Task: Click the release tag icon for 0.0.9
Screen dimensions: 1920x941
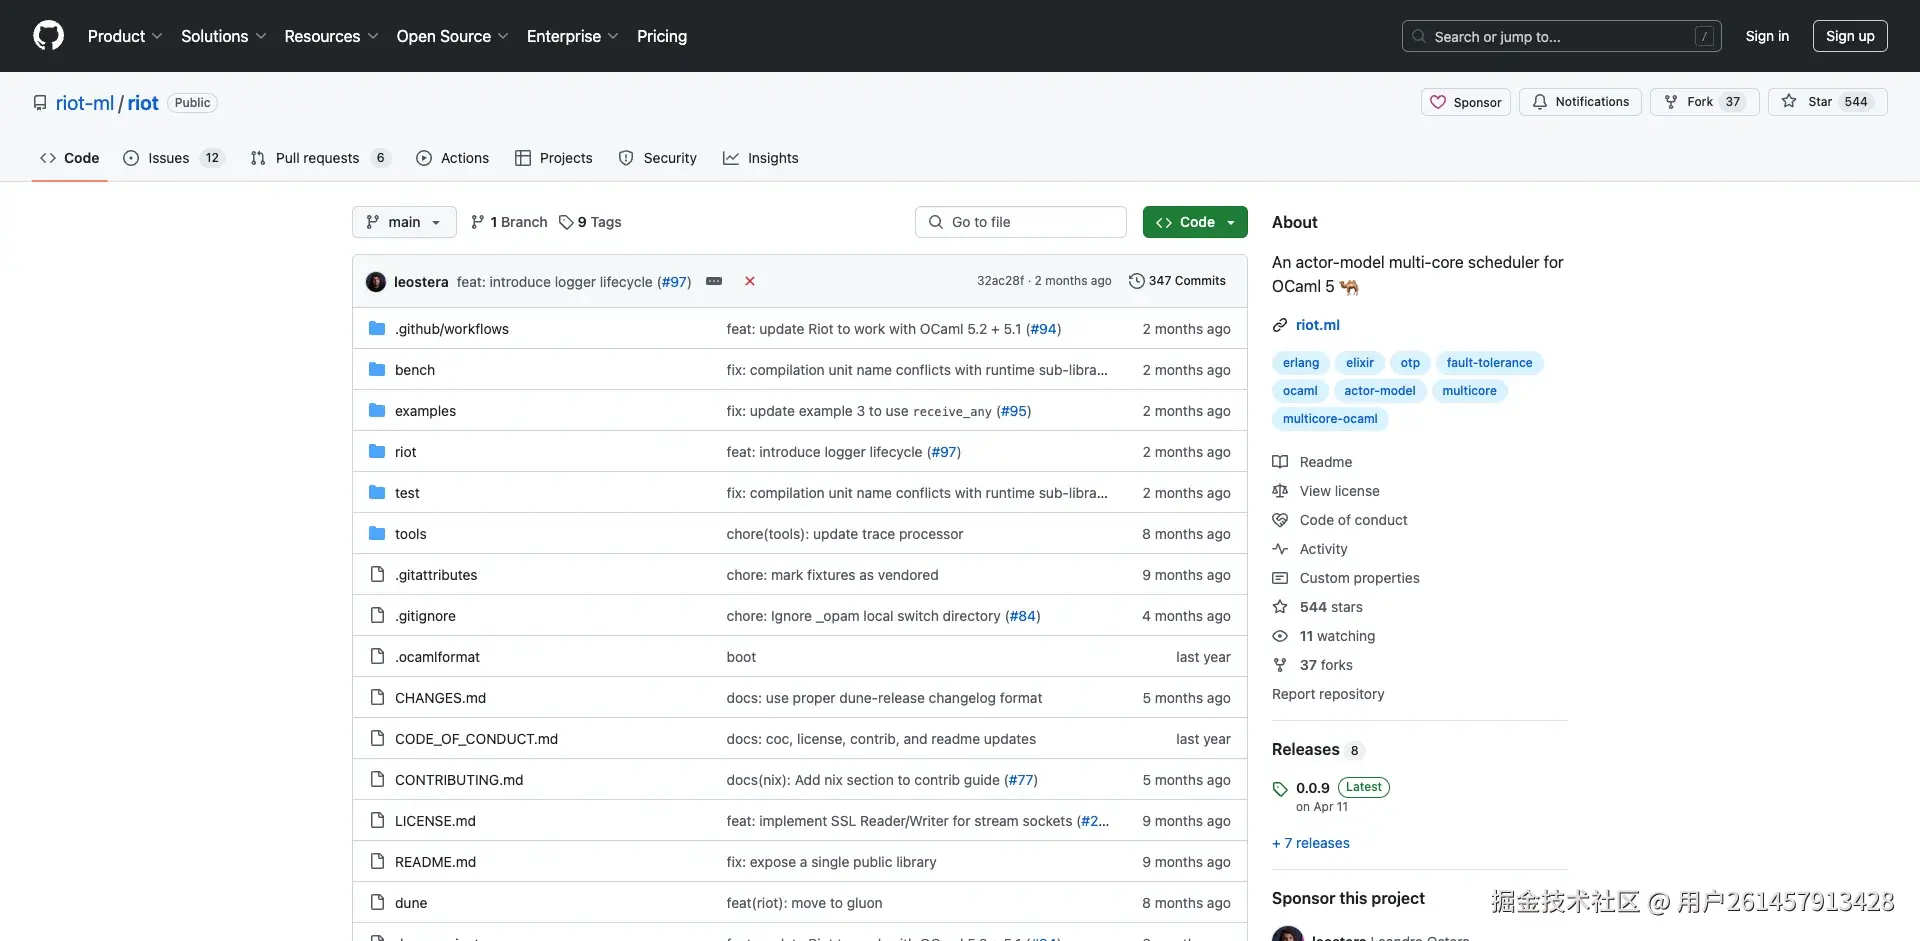Action: (1280, 789)
